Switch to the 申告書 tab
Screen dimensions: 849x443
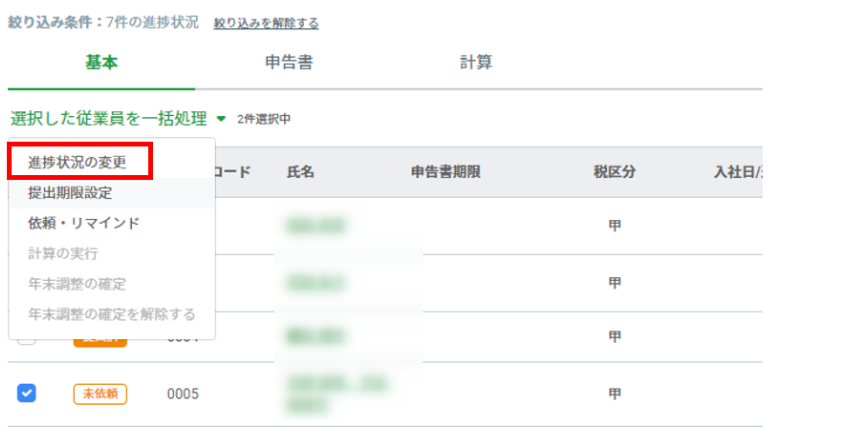tap(289, 63)
